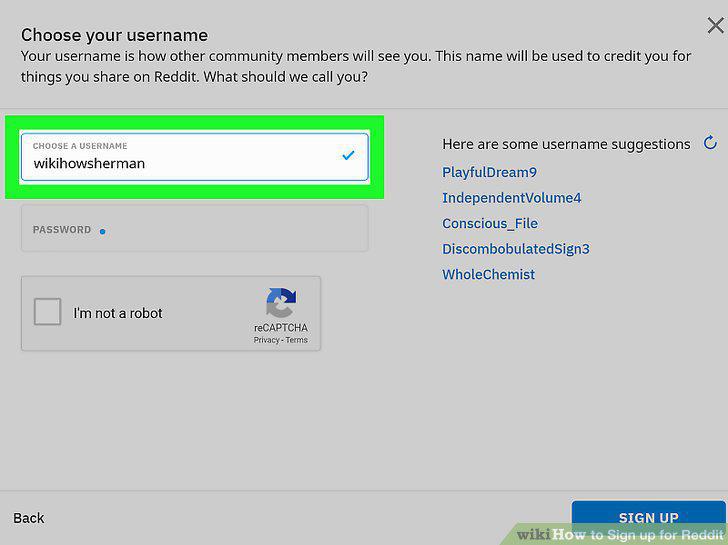Close the sign up dialog
This screenshot has width=728, height=545.
point(715,26)
